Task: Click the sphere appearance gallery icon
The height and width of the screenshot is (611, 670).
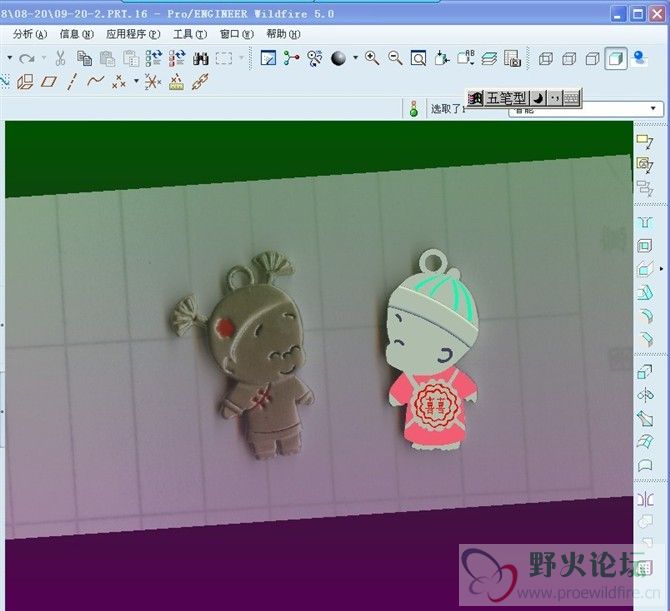Action: 338,58
